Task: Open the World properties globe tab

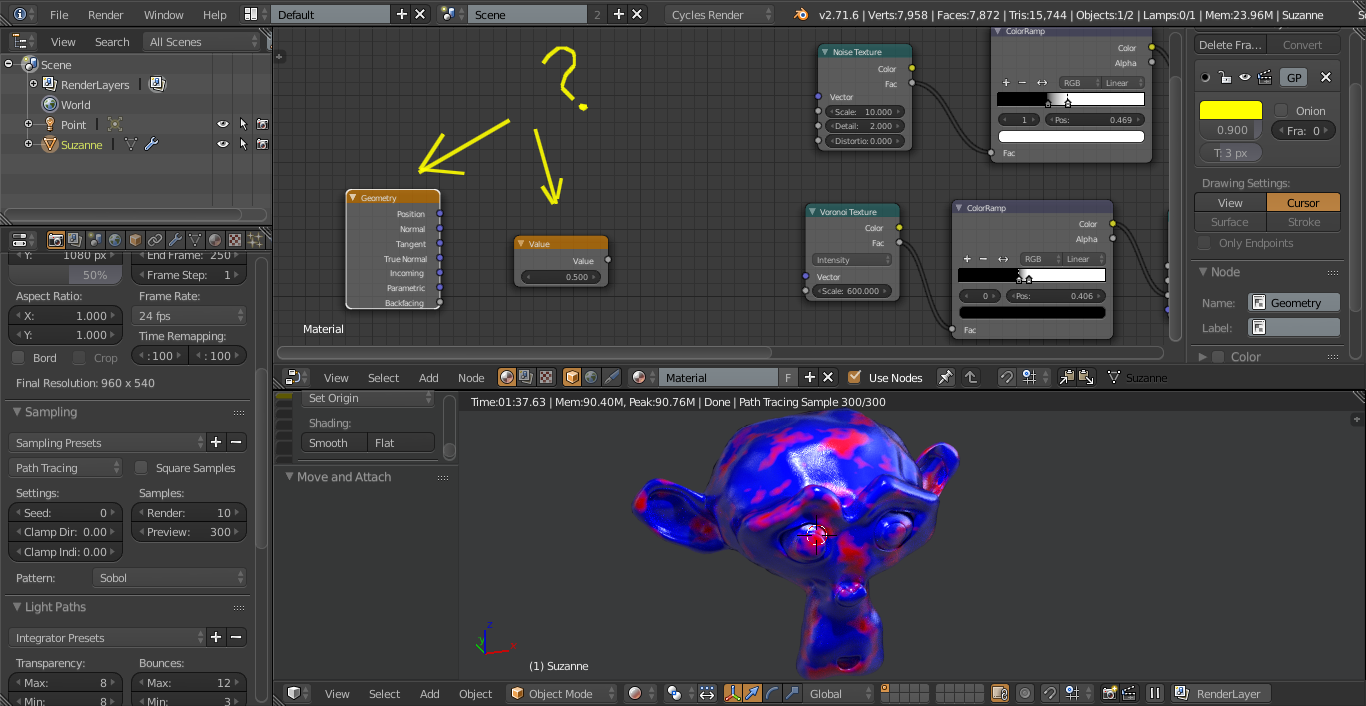Action: [115, 240]
